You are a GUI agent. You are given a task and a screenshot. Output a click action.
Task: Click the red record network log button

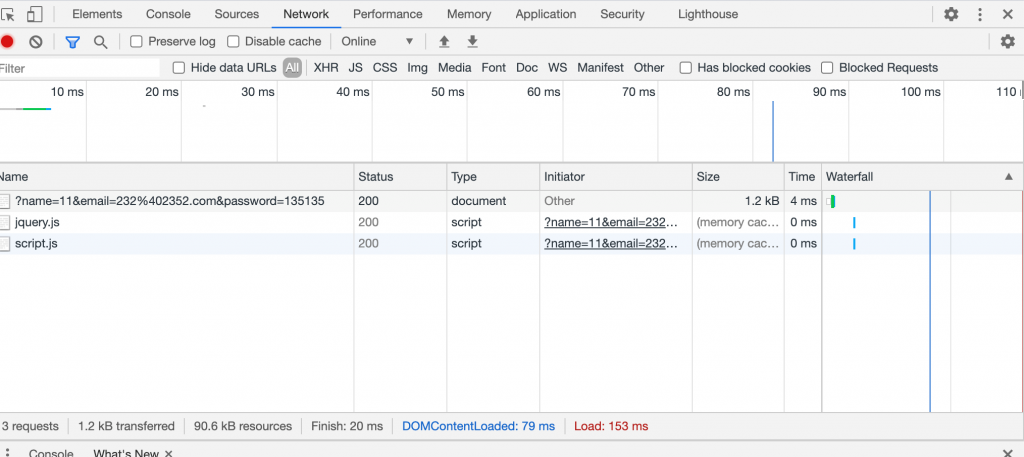click(7, 42)
